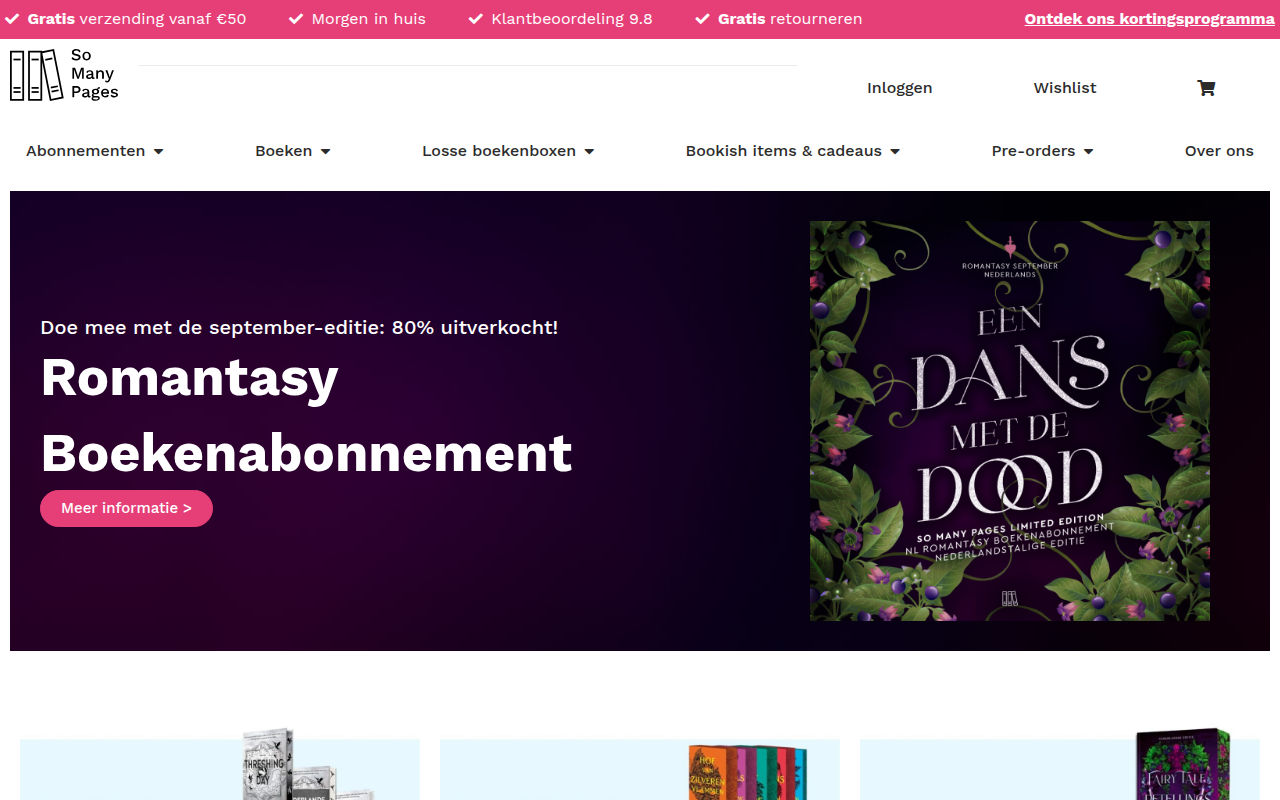Open the shopping cart icon
This screenshot has height=800, width=1280.
pyautogui.click(x=1206, y=88)
